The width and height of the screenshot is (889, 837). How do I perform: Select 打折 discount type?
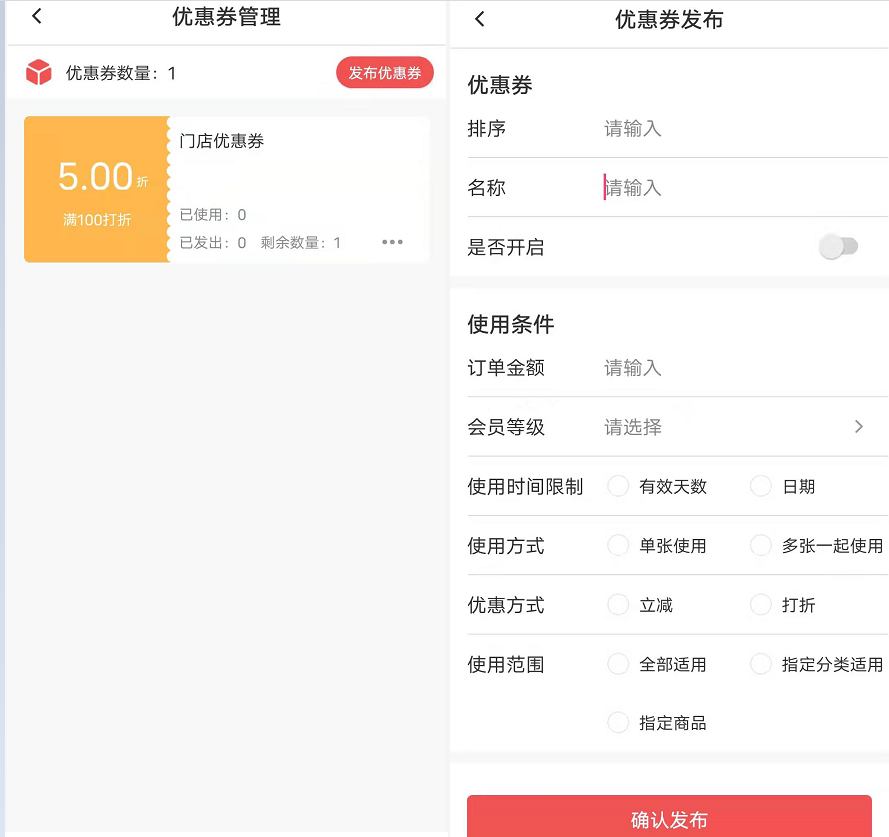761,605
